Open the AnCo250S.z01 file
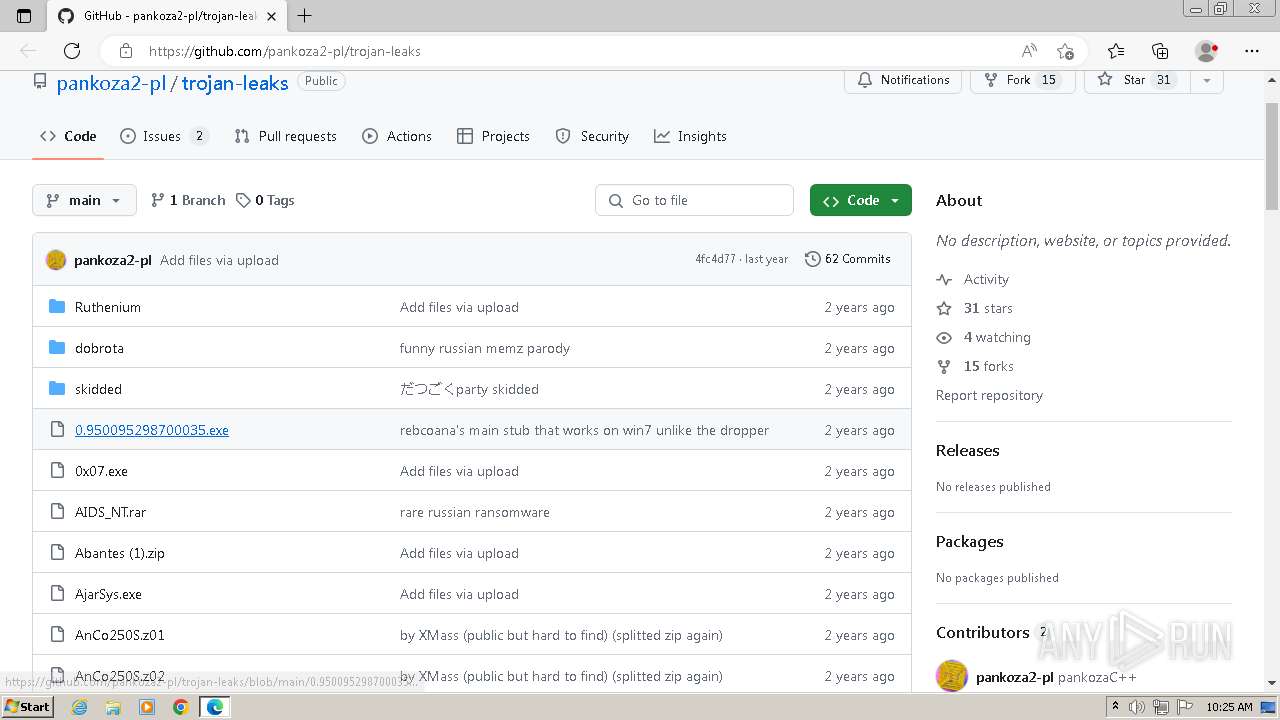 pos(120,635)
